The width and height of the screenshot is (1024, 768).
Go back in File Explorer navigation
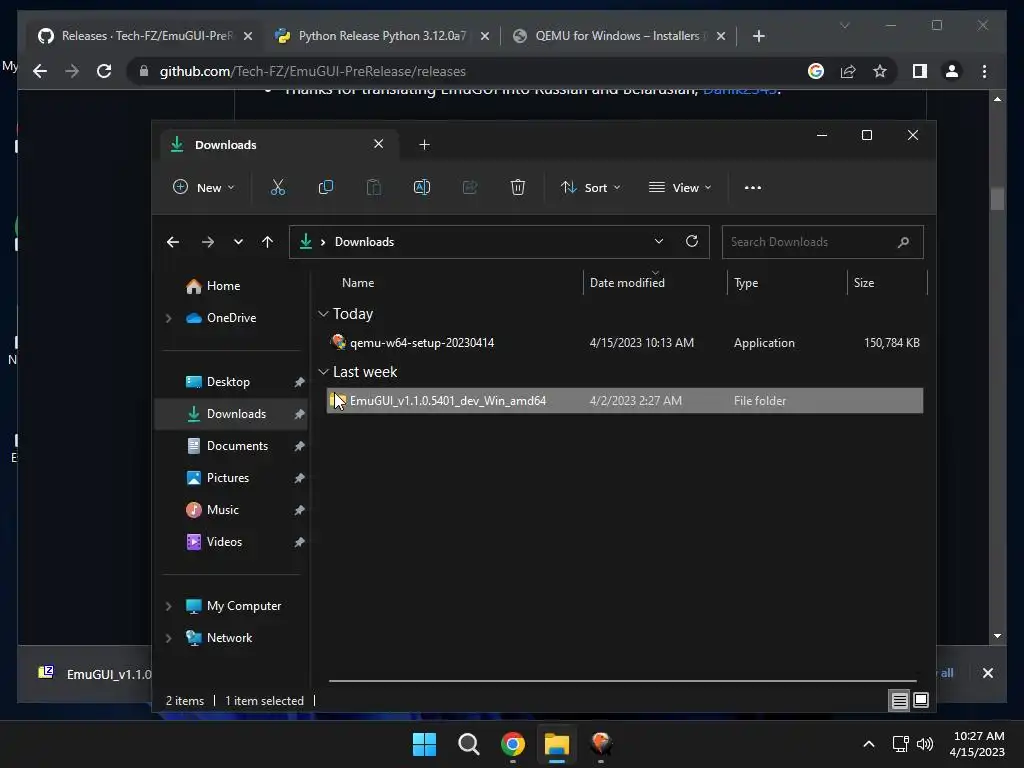click(x=173, y=242)
